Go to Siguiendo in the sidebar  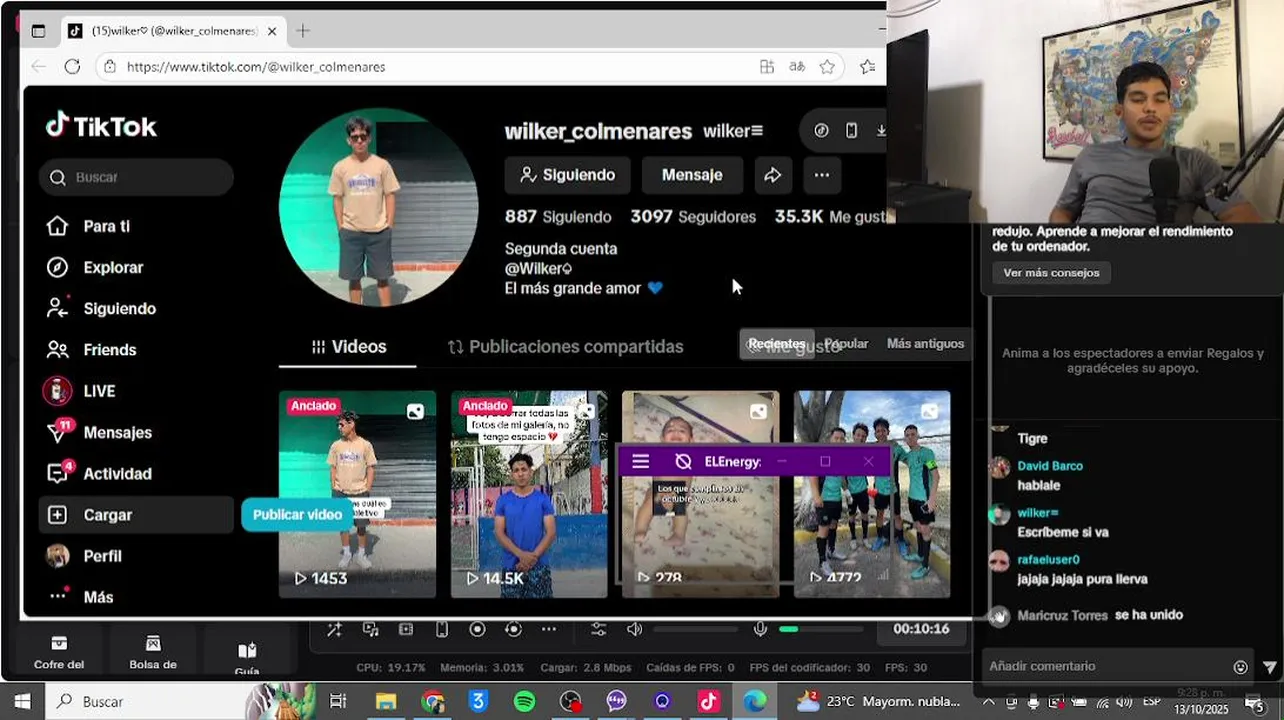click(x=101, y=308)
